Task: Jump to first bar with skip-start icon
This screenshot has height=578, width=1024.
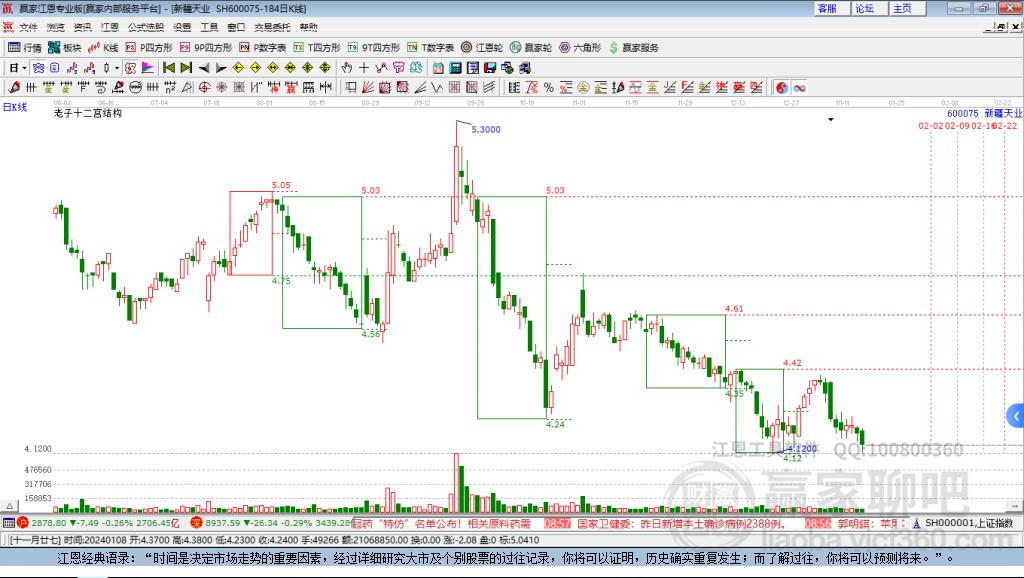Action: tap(168, 68)
